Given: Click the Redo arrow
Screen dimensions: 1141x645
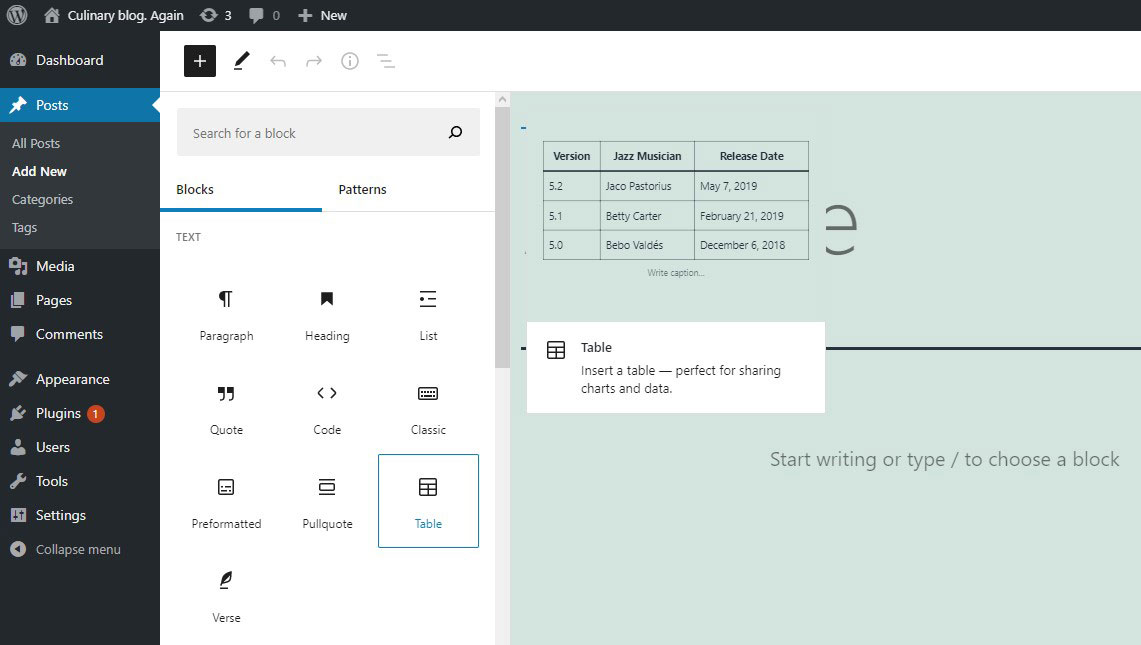Looking at the screenshot, I should (314, 61).
